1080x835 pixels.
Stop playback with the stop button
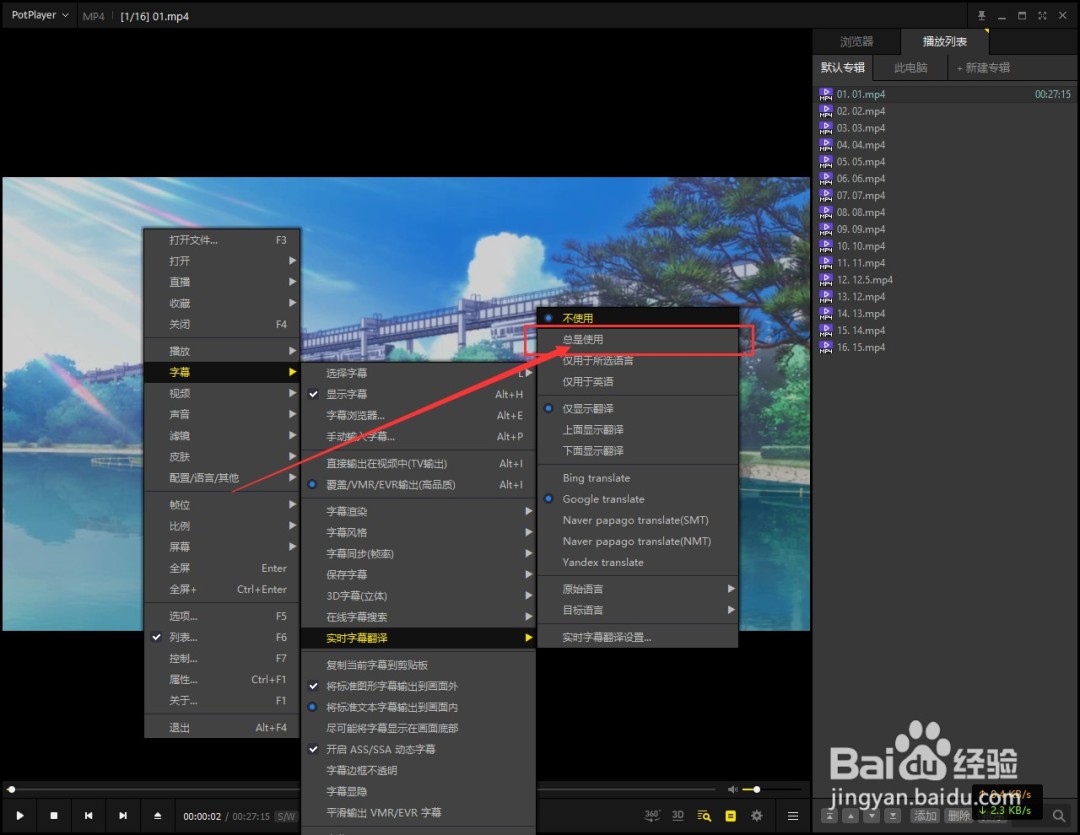click(x=54, y=816)
